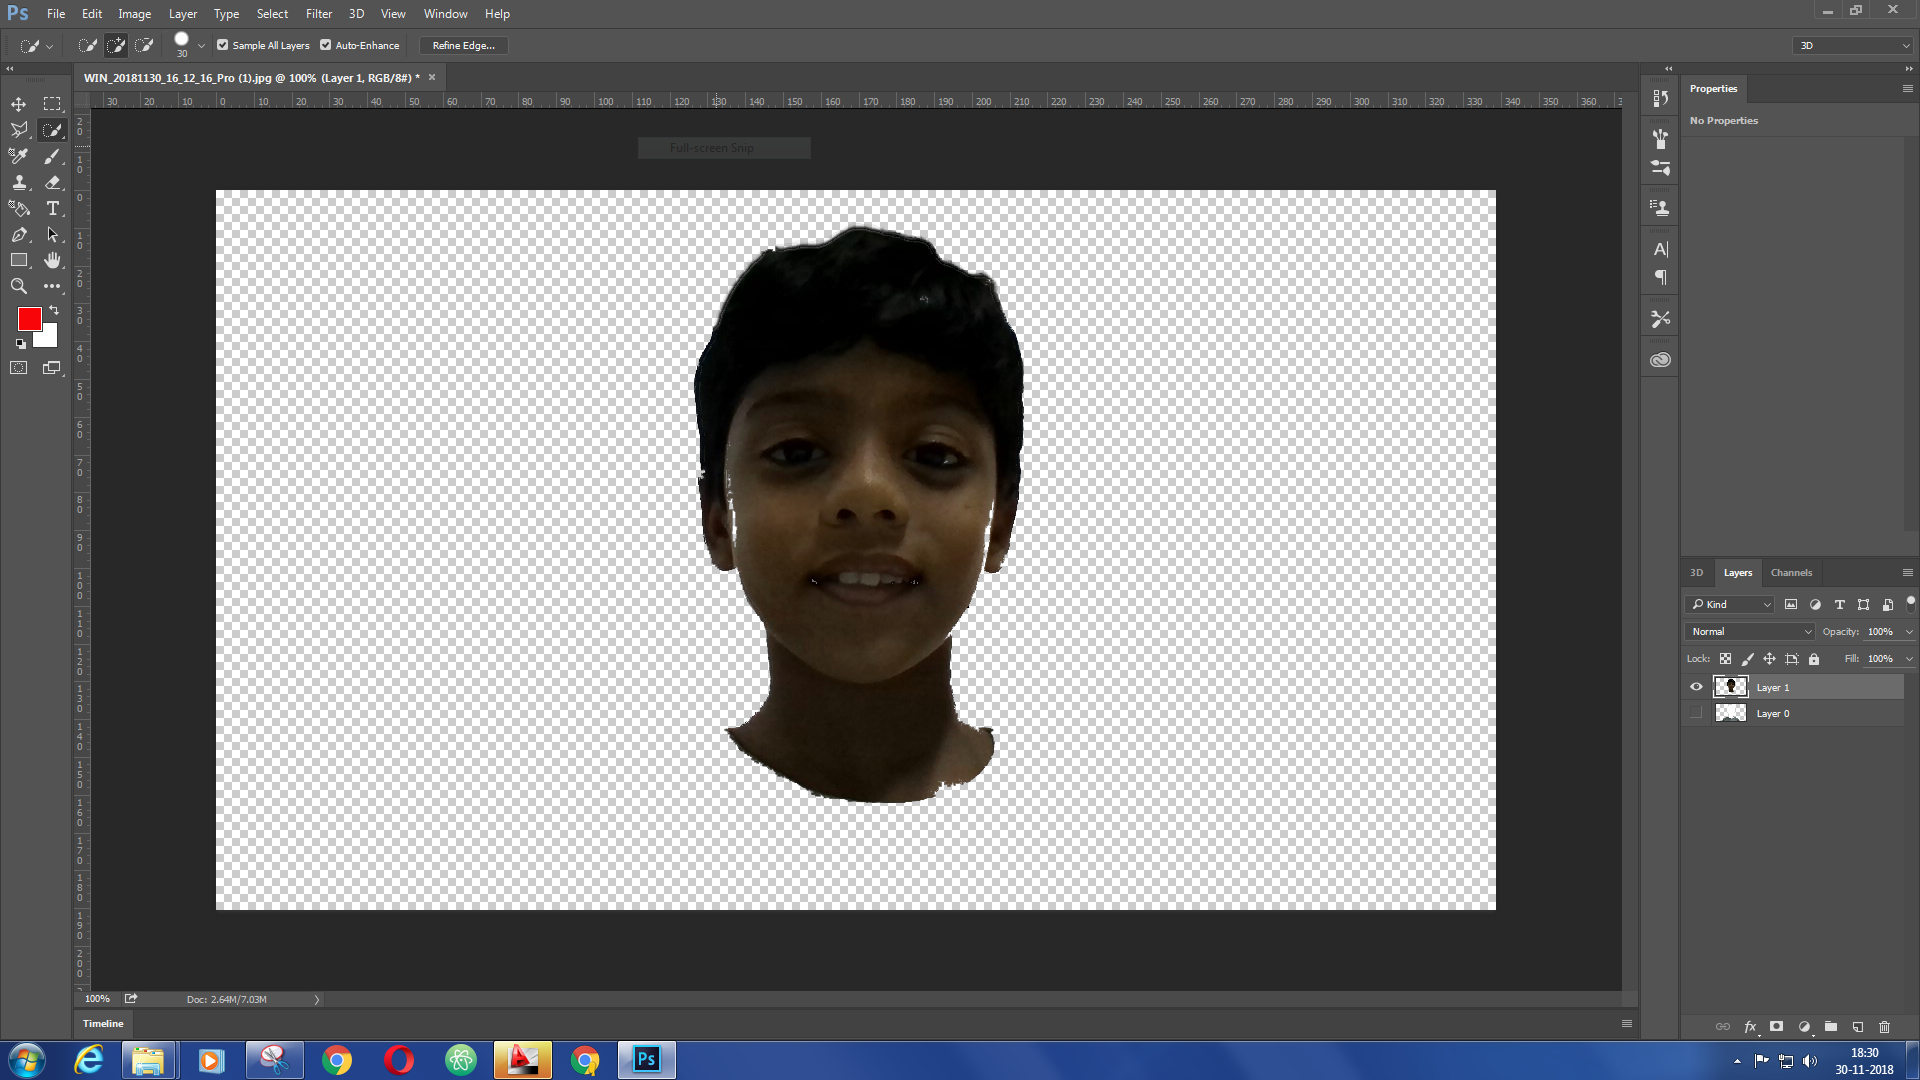Open the Kind filter dropdown
Viewport: 1920px width, 1080px height.
pyautogui.click(x=1730, y=604)
